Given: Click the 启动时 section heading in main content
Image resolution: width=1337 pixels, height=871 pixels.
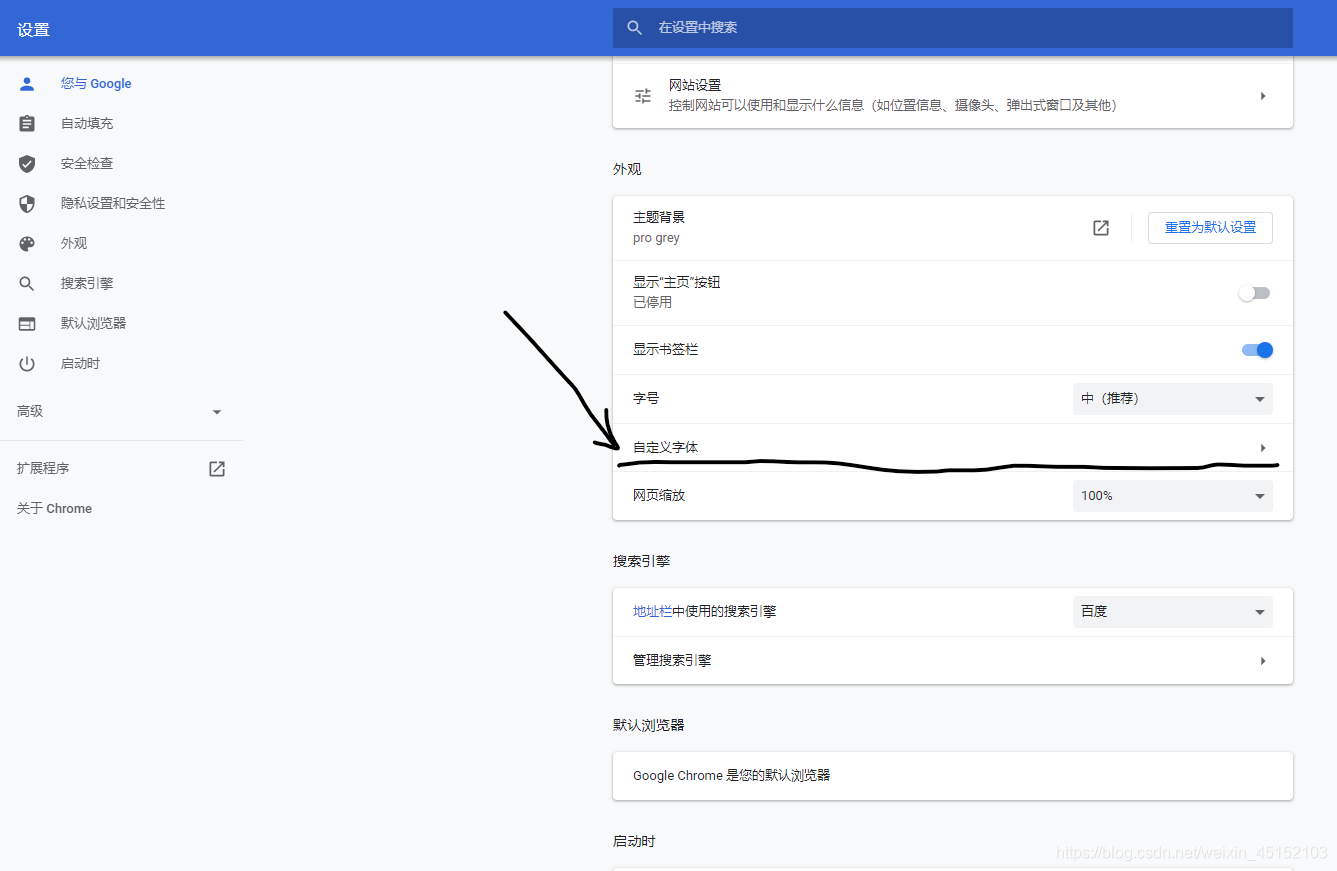Looking at the screenshot, I should click(634, 842).
